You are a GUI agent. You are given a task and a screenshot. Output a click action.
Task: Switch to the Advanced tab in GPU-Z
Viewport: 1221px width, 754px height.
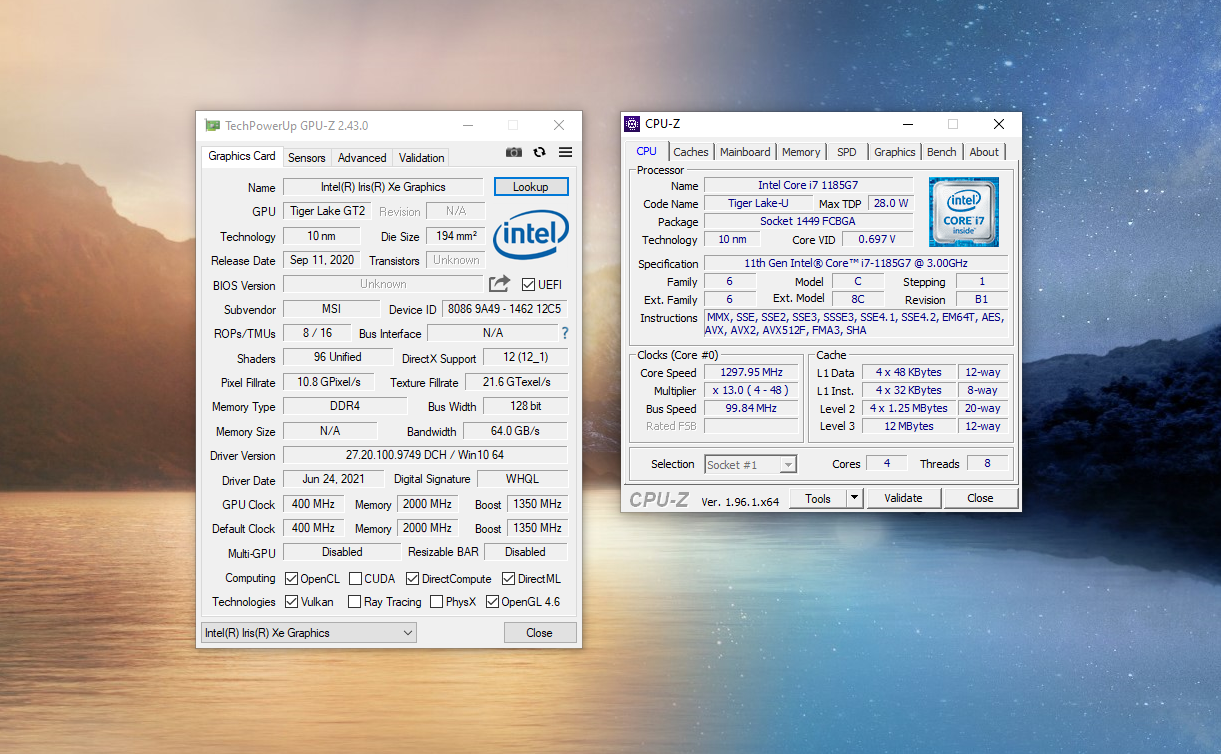[361, 158]
